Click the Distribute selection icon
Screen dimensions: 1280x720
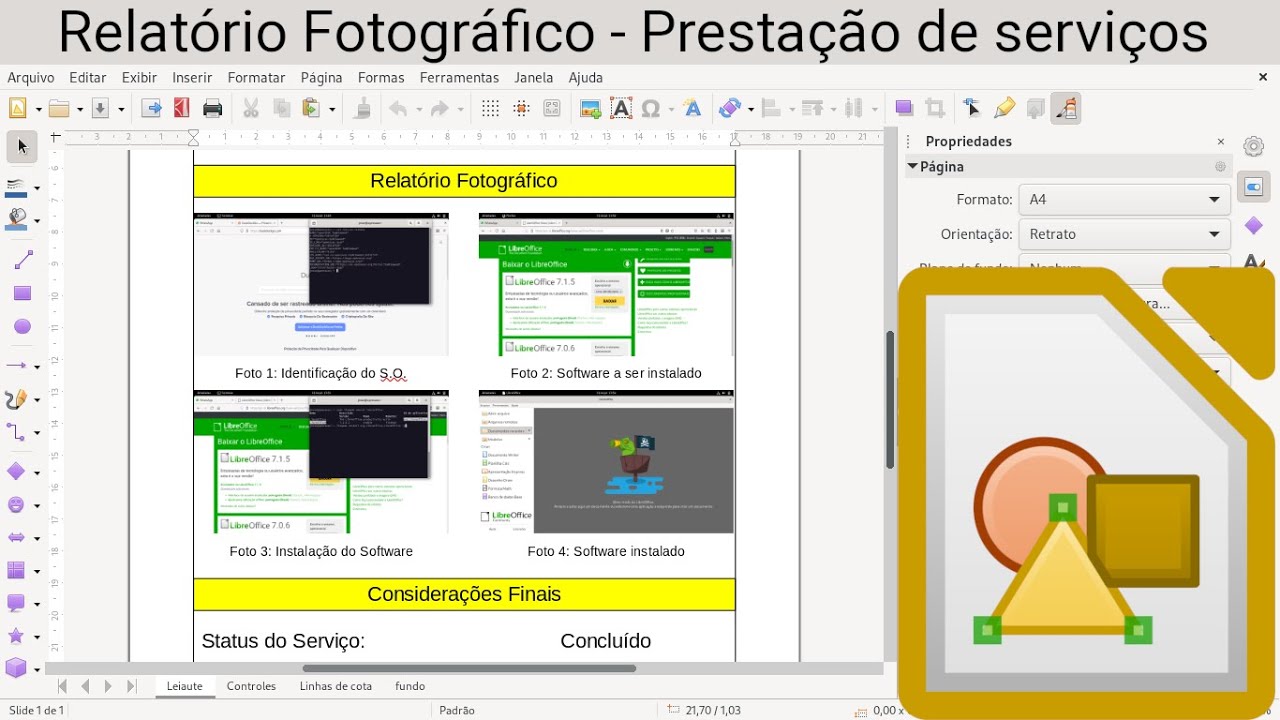853,108
